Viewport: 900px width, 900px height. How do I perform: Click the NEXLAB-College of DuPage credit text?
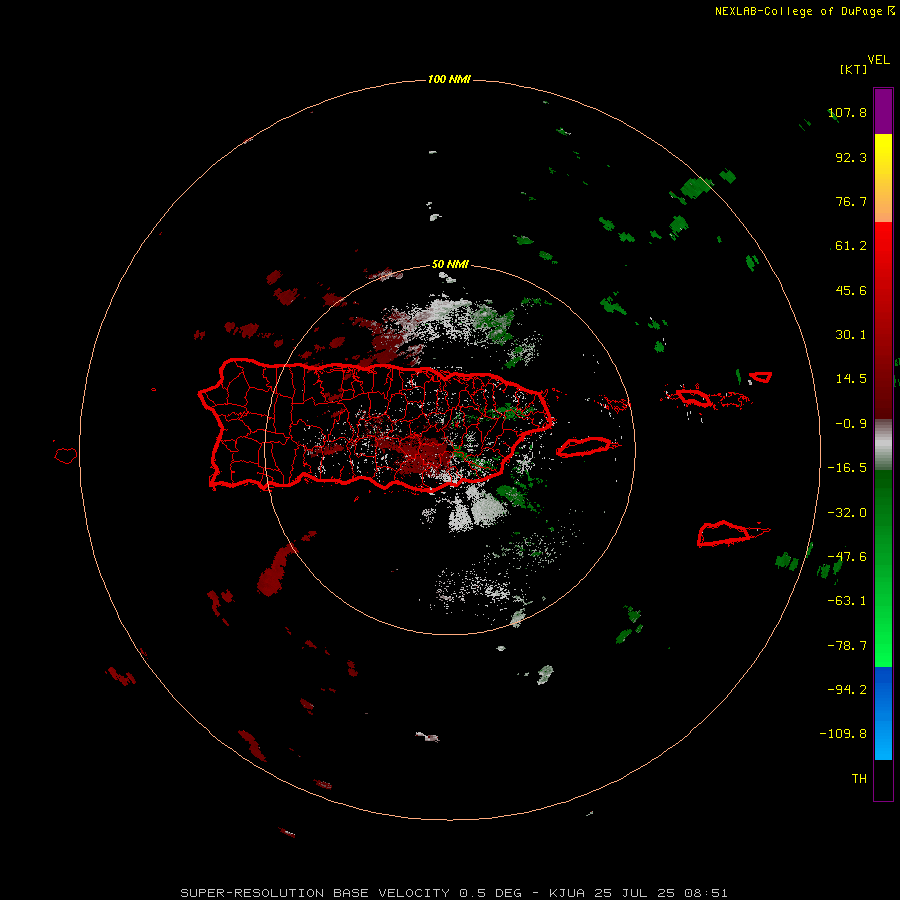tap(804, 11)
